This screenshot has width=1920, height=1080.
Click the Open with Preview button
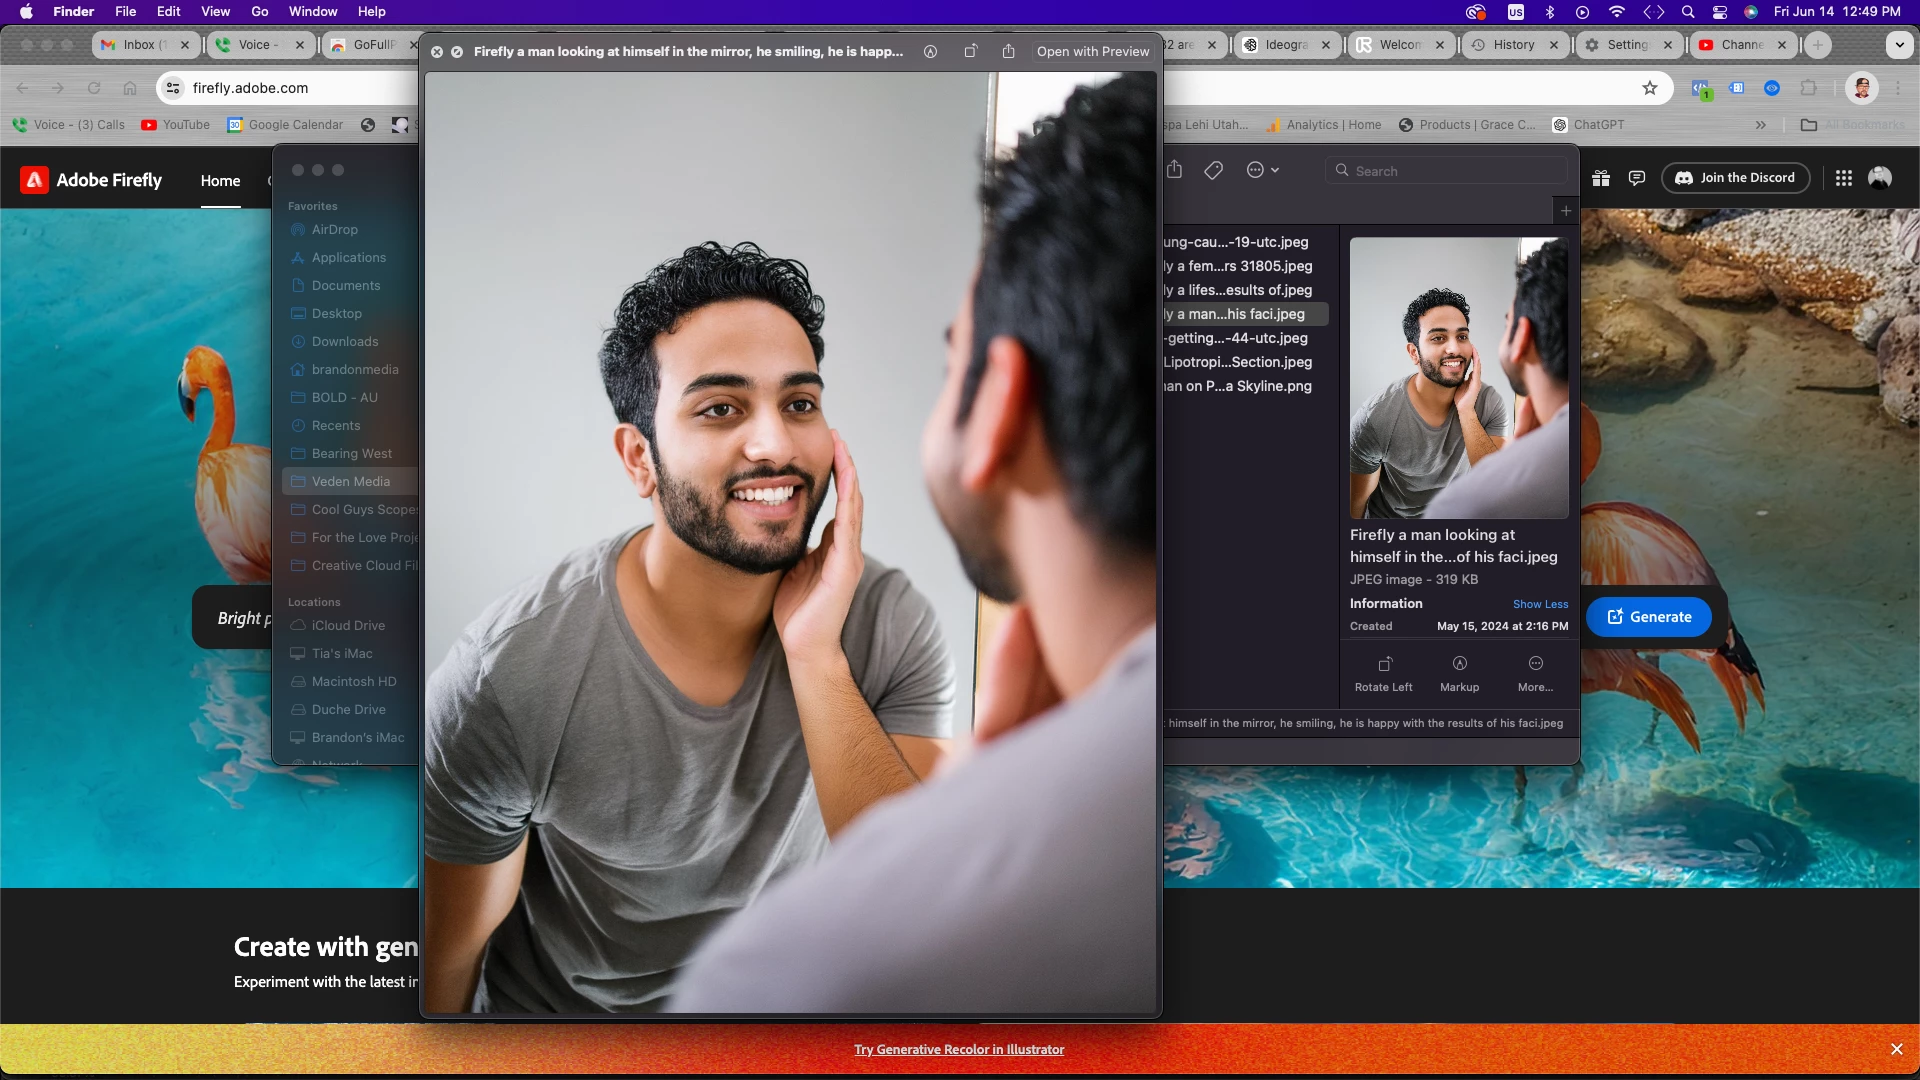(x=1092, y=51)
